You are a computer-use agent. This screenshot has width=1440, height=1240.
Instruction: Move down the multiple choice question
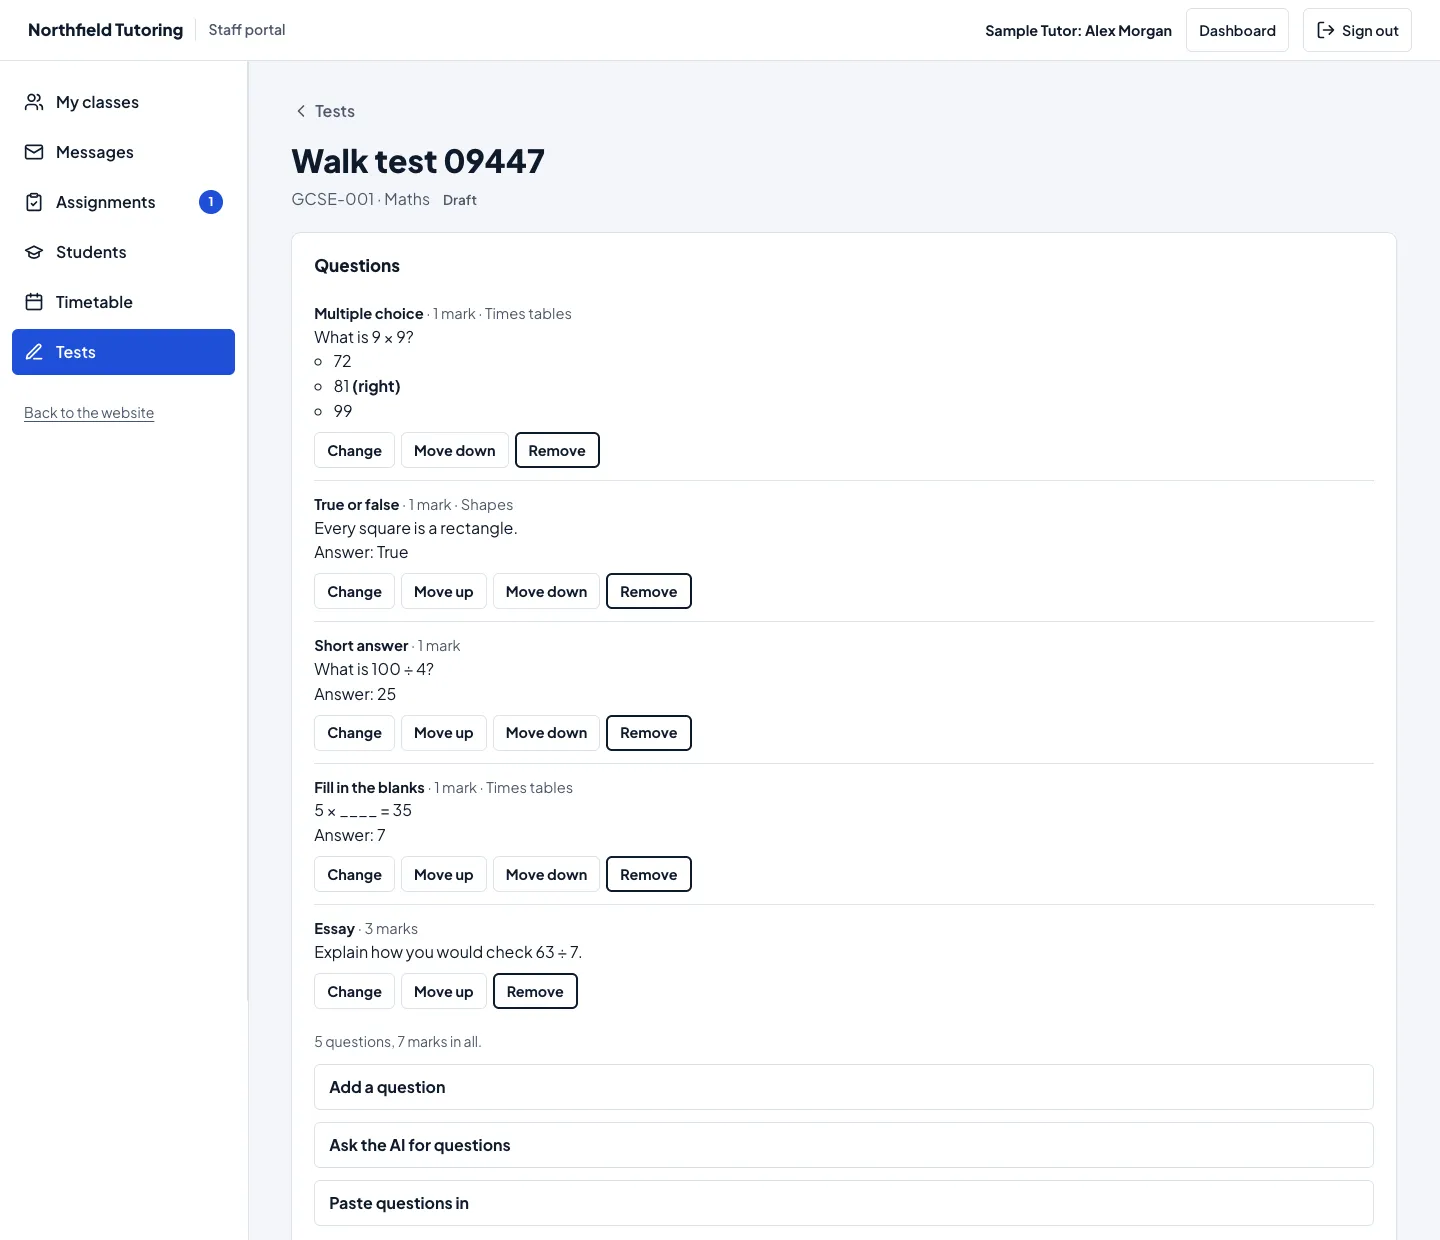coord(455,450)
